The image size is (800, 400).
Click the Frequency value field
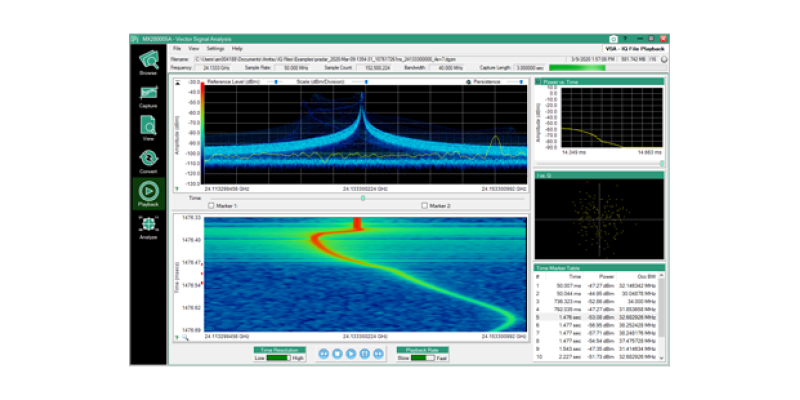(x=212, y=67)
